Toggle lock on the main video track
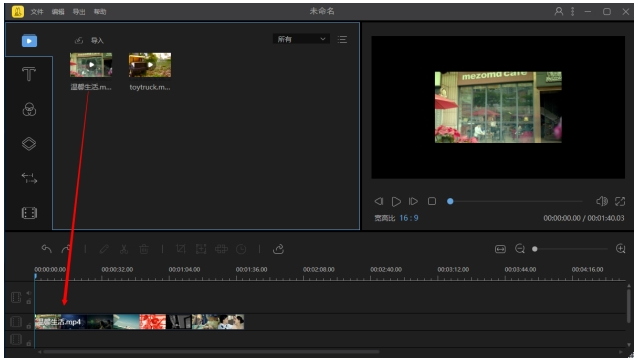 [28, 326]
